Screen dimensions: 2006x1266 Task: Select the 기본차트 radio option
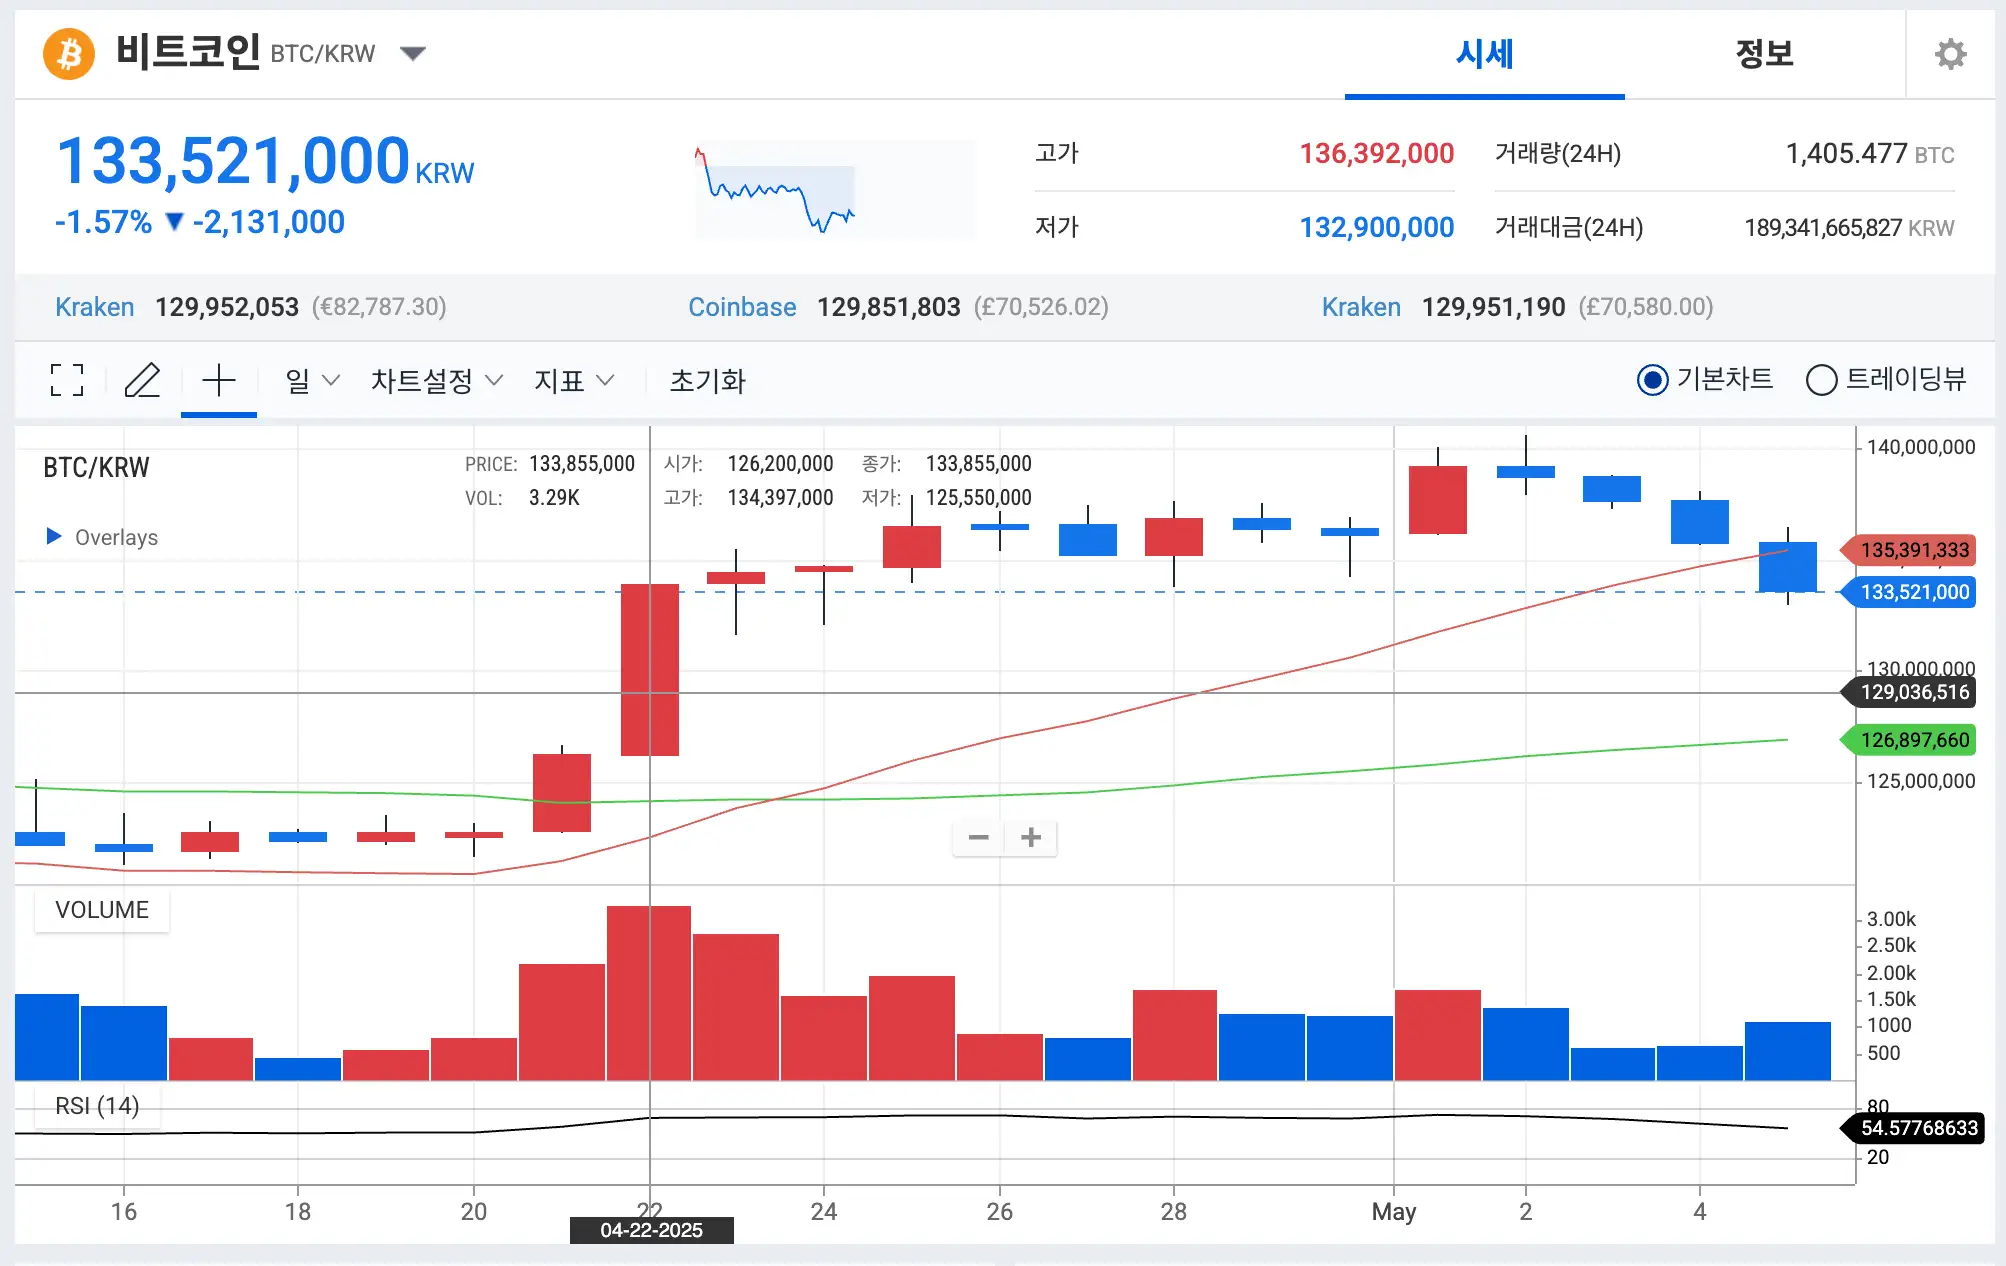coord(1653,380)
